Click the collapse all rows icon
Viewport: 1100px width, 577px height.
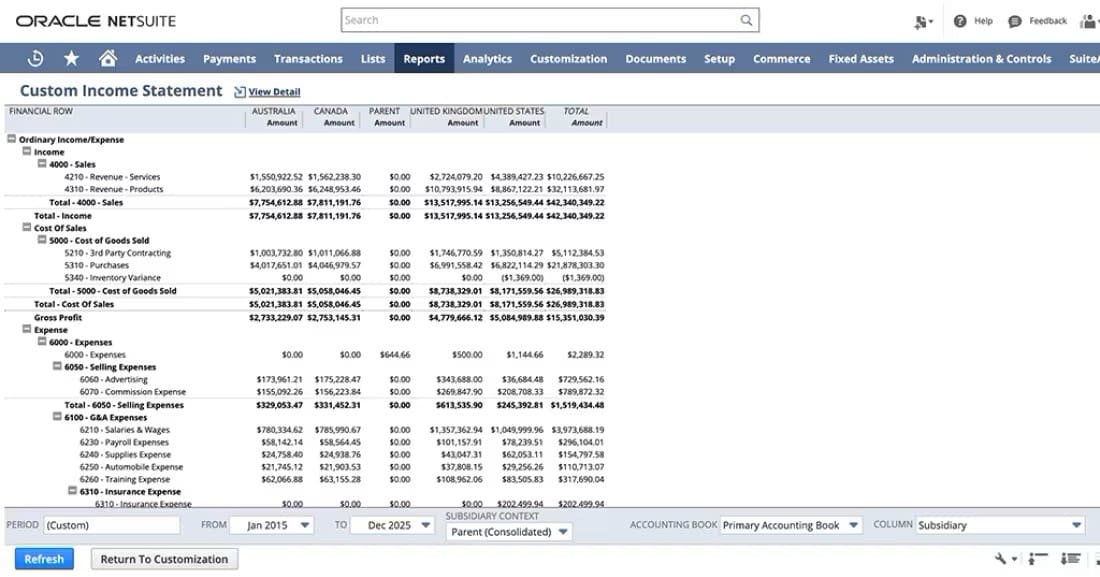(x=1038, y=559)
